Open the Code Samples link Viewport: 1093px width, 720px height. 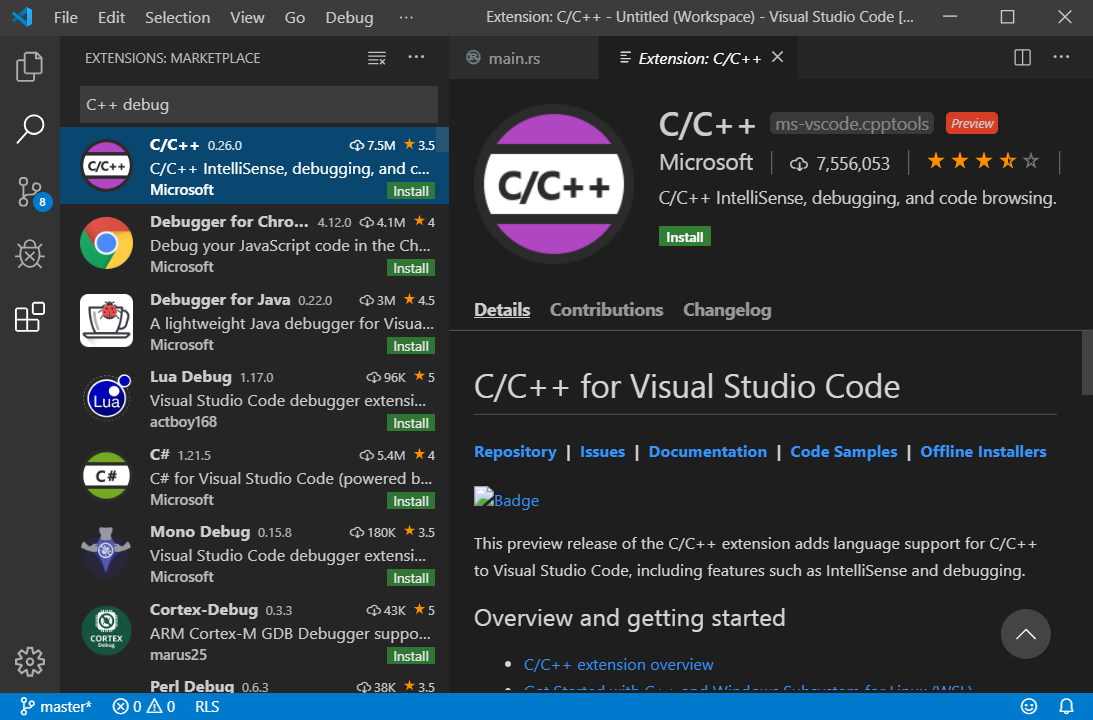tap(843, 452)
